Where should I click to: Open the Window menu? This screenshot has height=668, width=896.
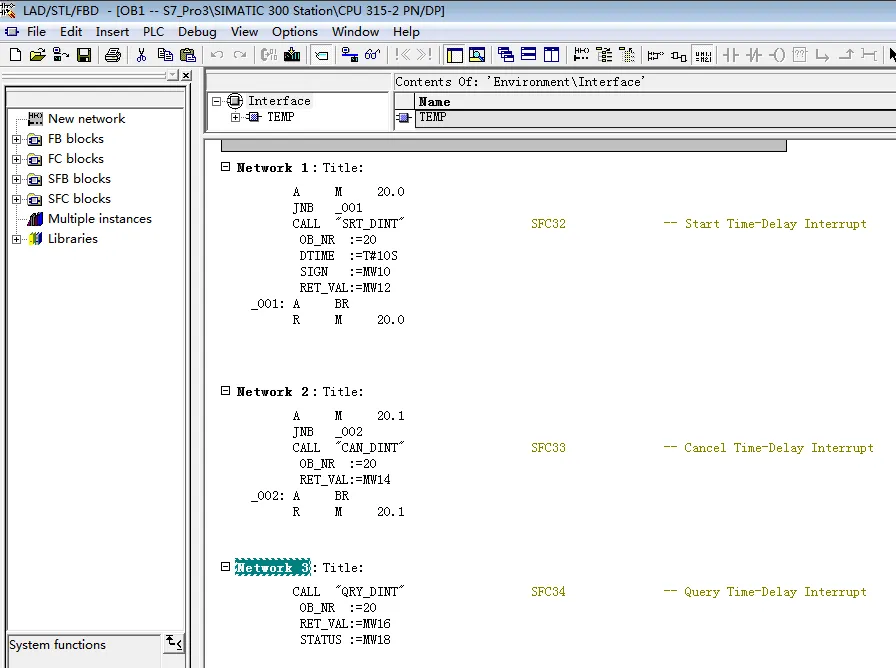tap(355, 31)
